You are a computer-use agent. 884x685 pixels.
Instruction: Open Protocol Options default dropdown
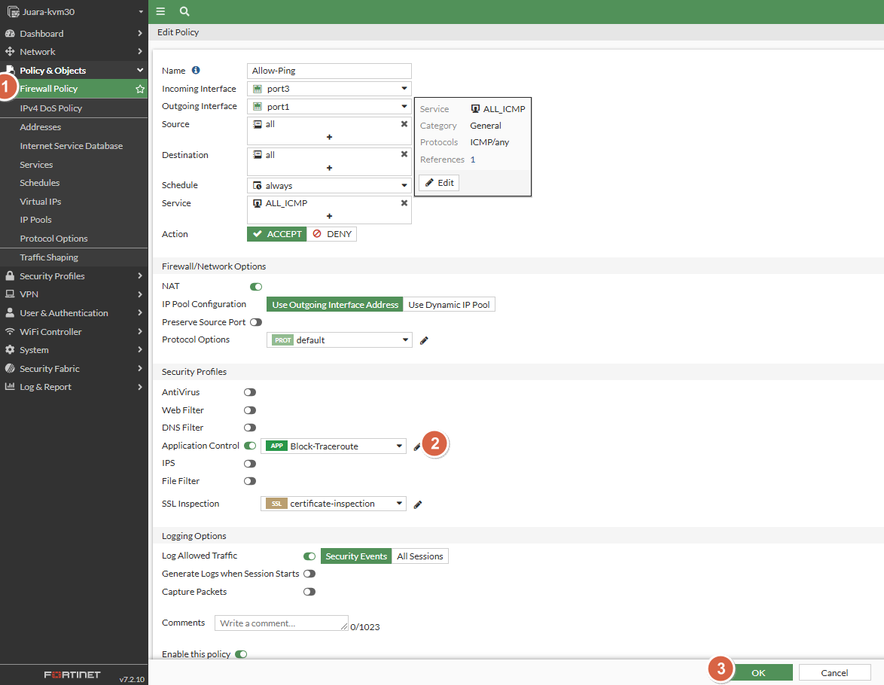(339, 340)
